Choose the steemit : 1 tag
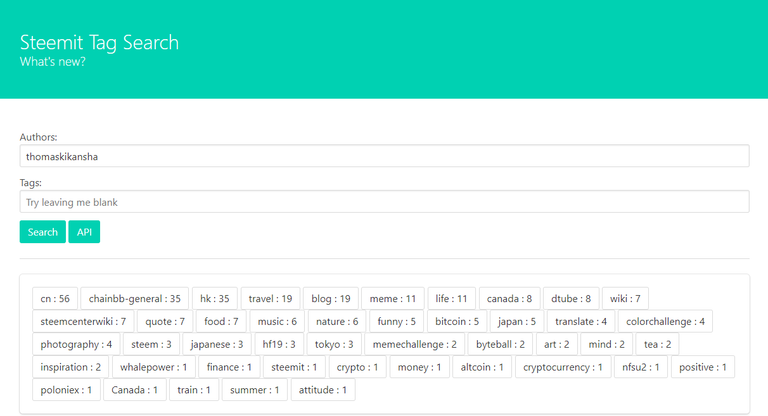 [294, 367]
